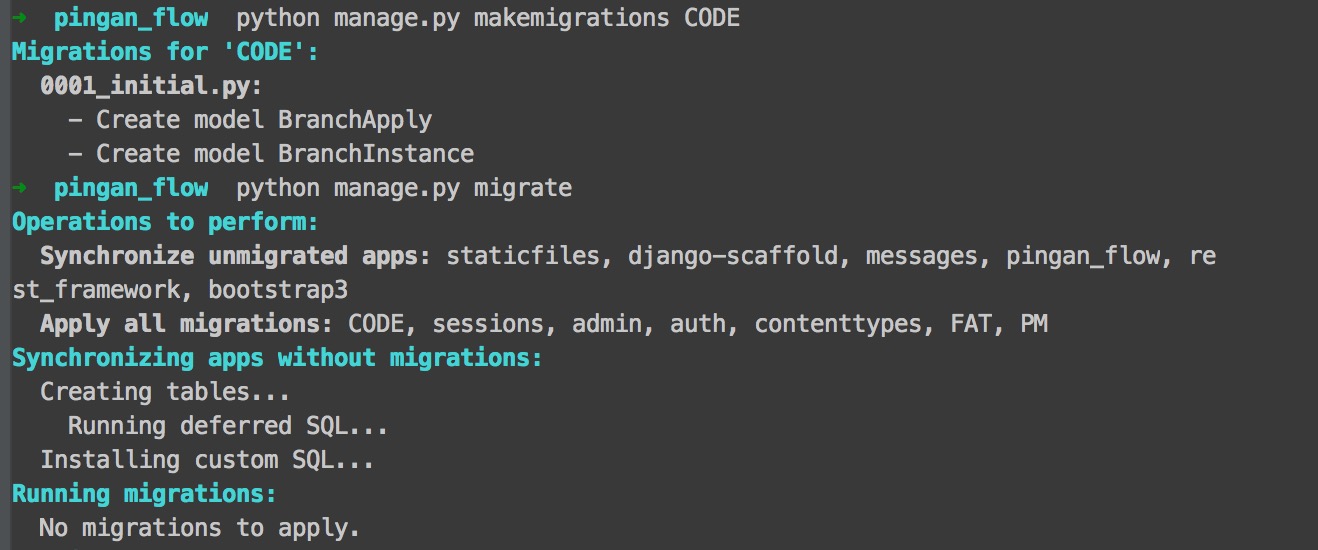The width and height of the screenshot is (1318, 550).
Task: Click the green arrow before migrate command
Action: coord(19,188)
